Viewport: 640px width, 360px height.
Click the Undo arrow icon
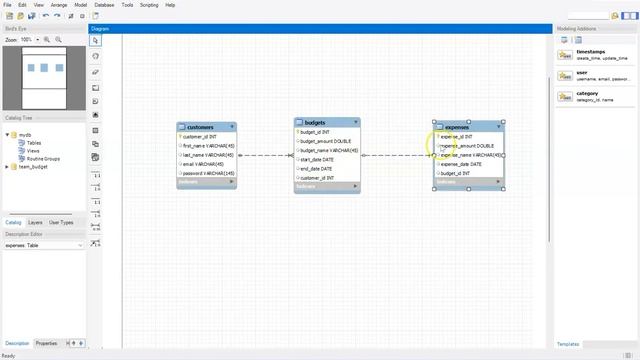(x=46, y=16)
